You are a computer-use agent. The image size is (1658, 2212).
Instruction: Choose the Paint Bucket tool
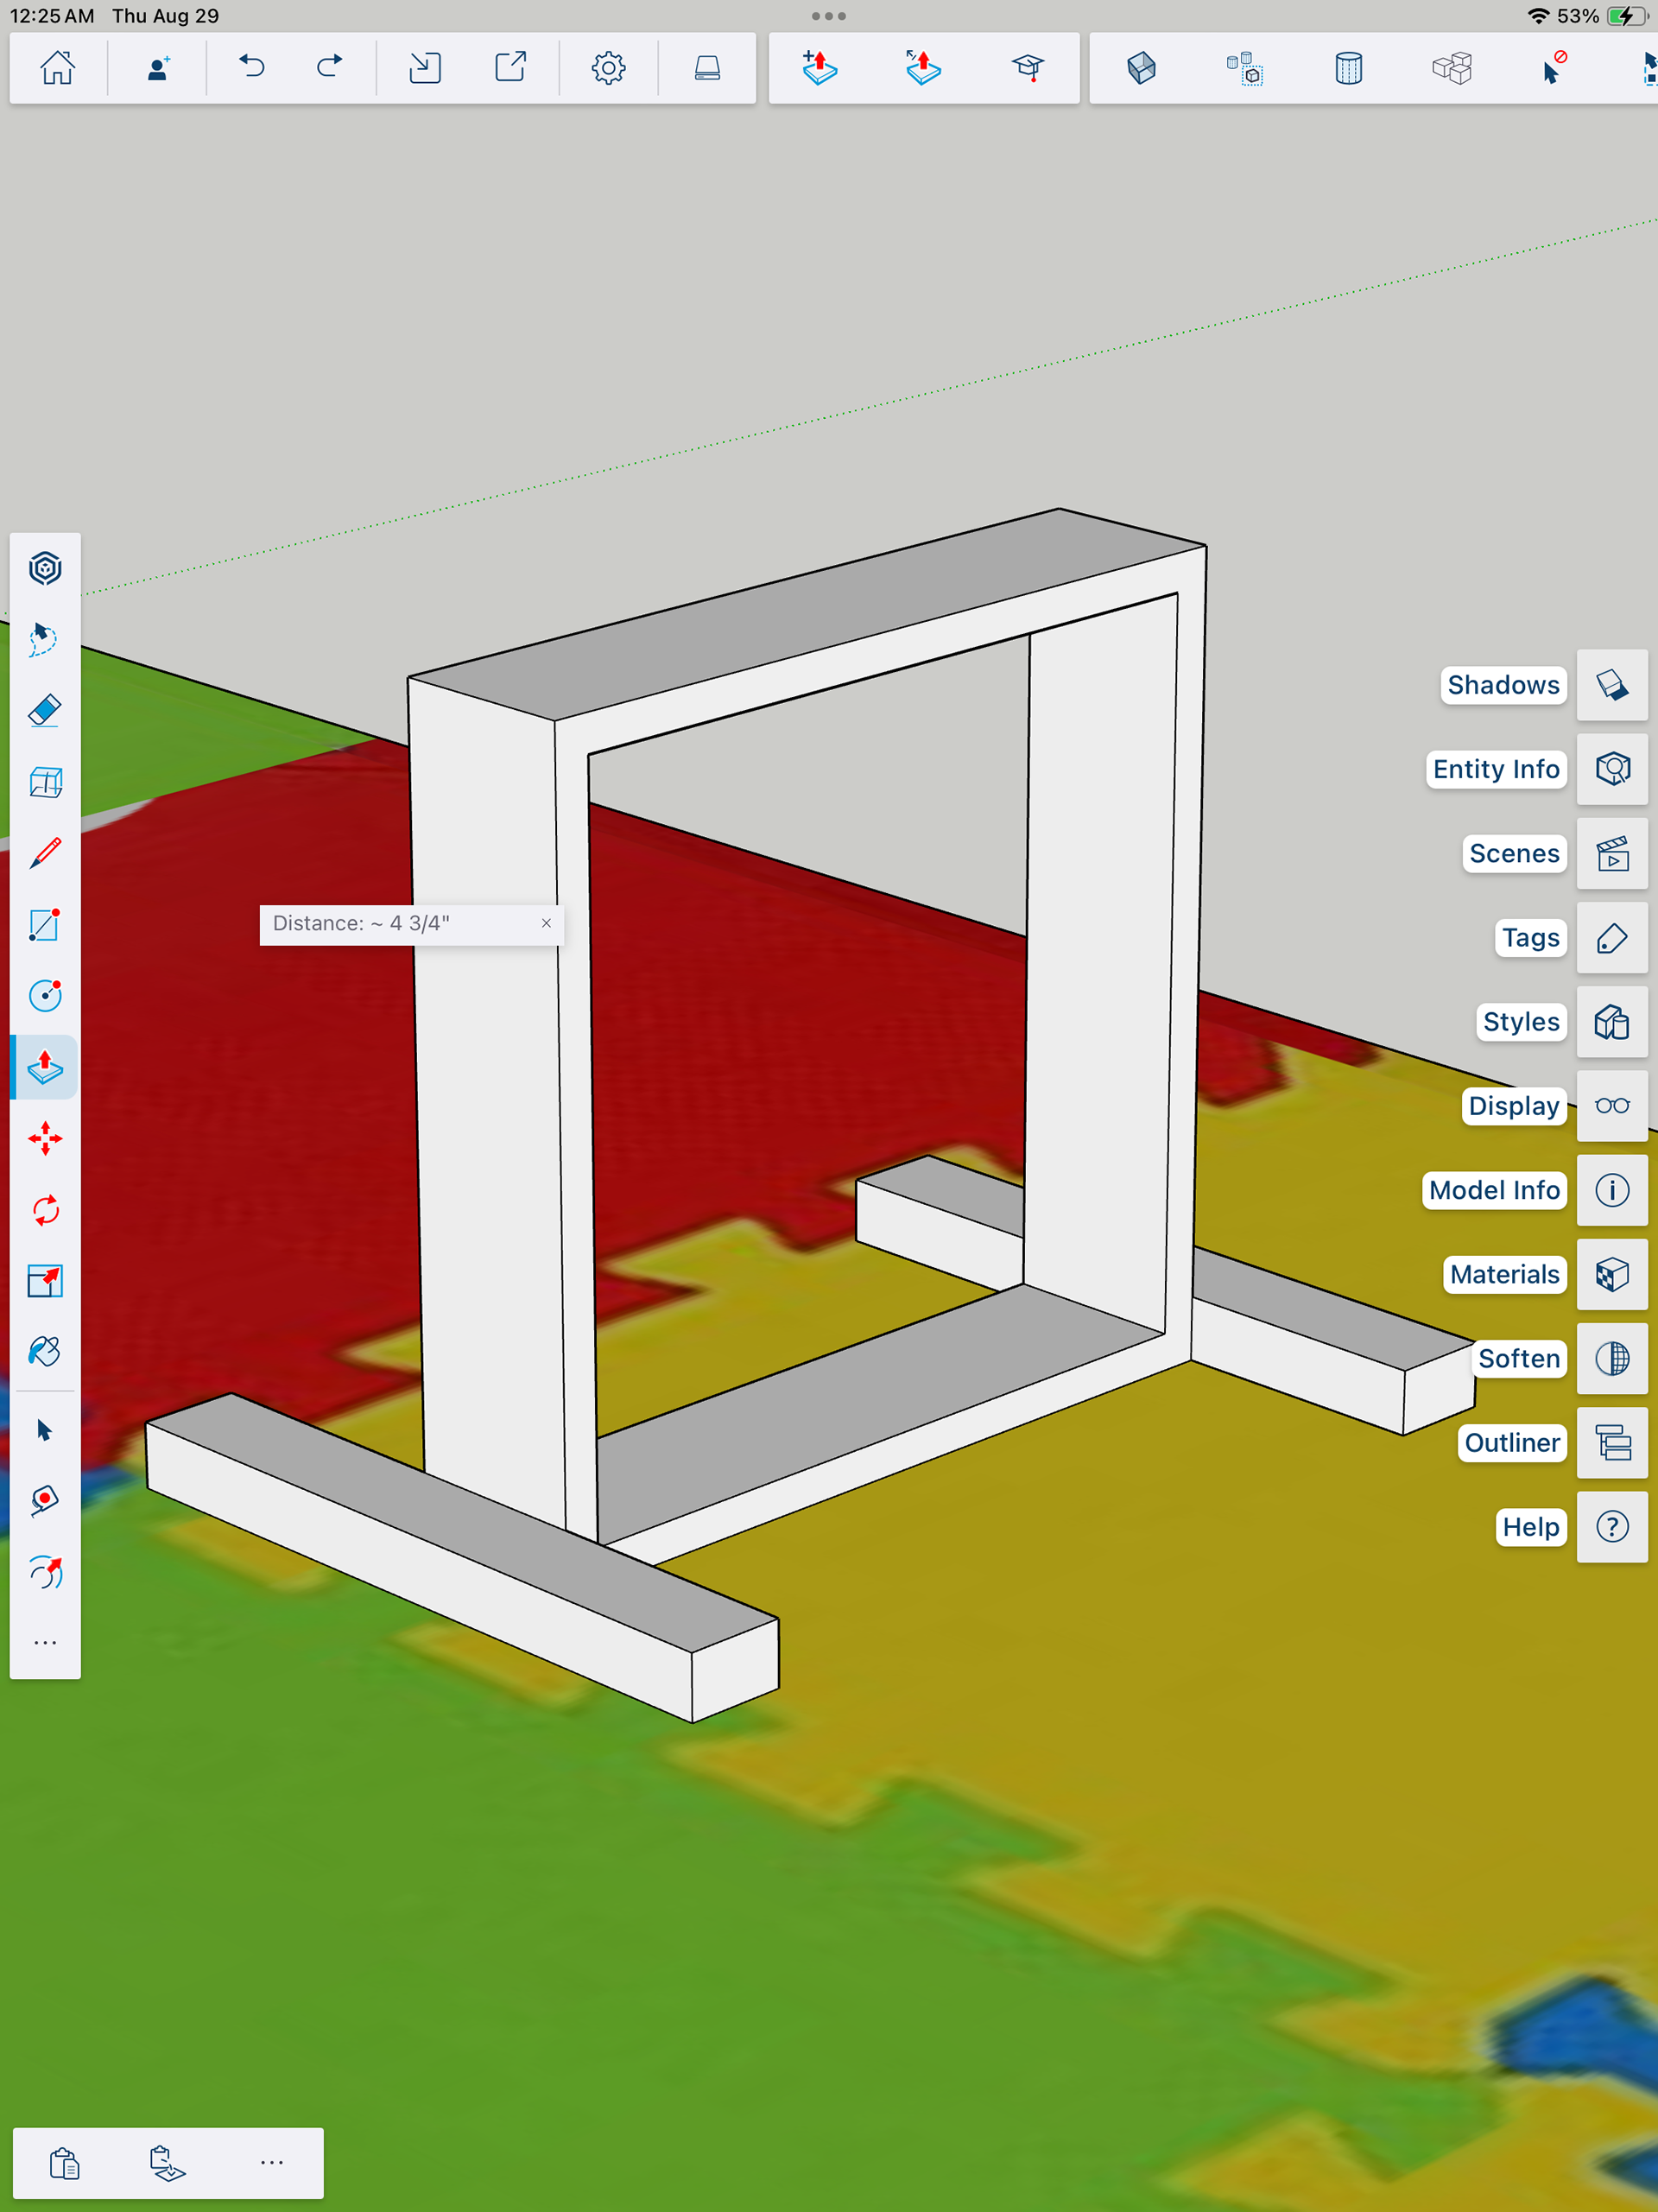pos(45,1352)
